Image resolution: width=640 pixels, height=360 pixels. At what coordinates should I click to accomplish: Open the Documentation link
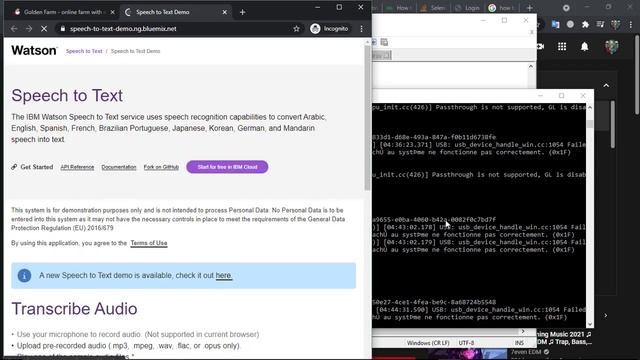click(119, 167)
